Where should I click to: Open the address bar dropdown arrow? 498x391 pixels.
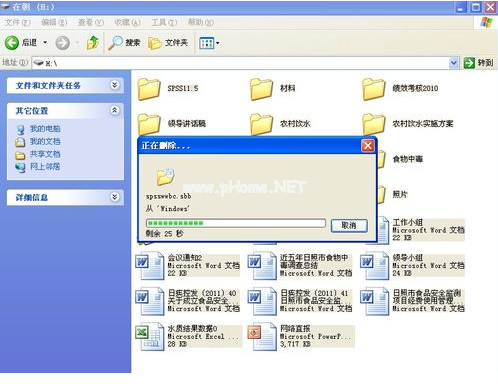pyautogui.click(x=454, y=63)
